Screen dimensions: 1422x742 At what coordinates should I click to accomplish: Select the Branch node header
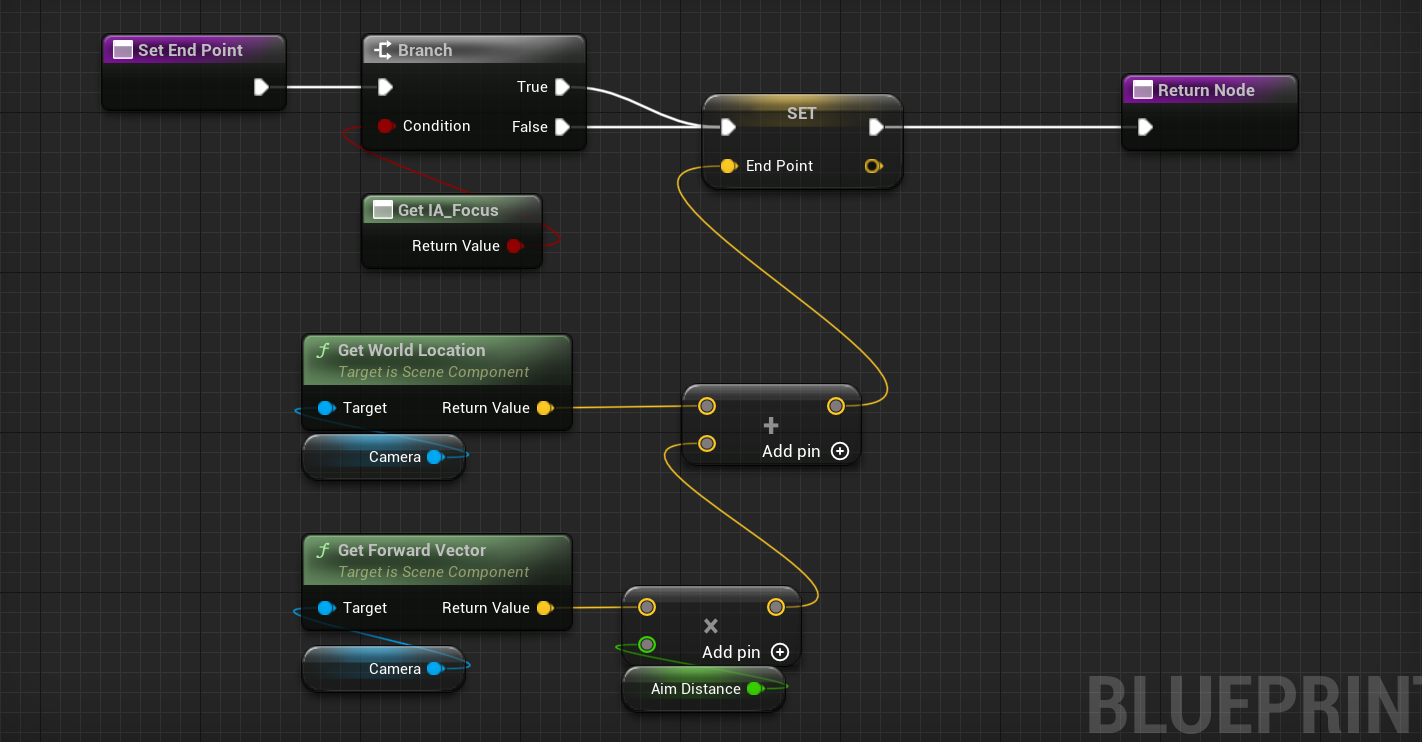pyautogui.click(x=474, y=50)
